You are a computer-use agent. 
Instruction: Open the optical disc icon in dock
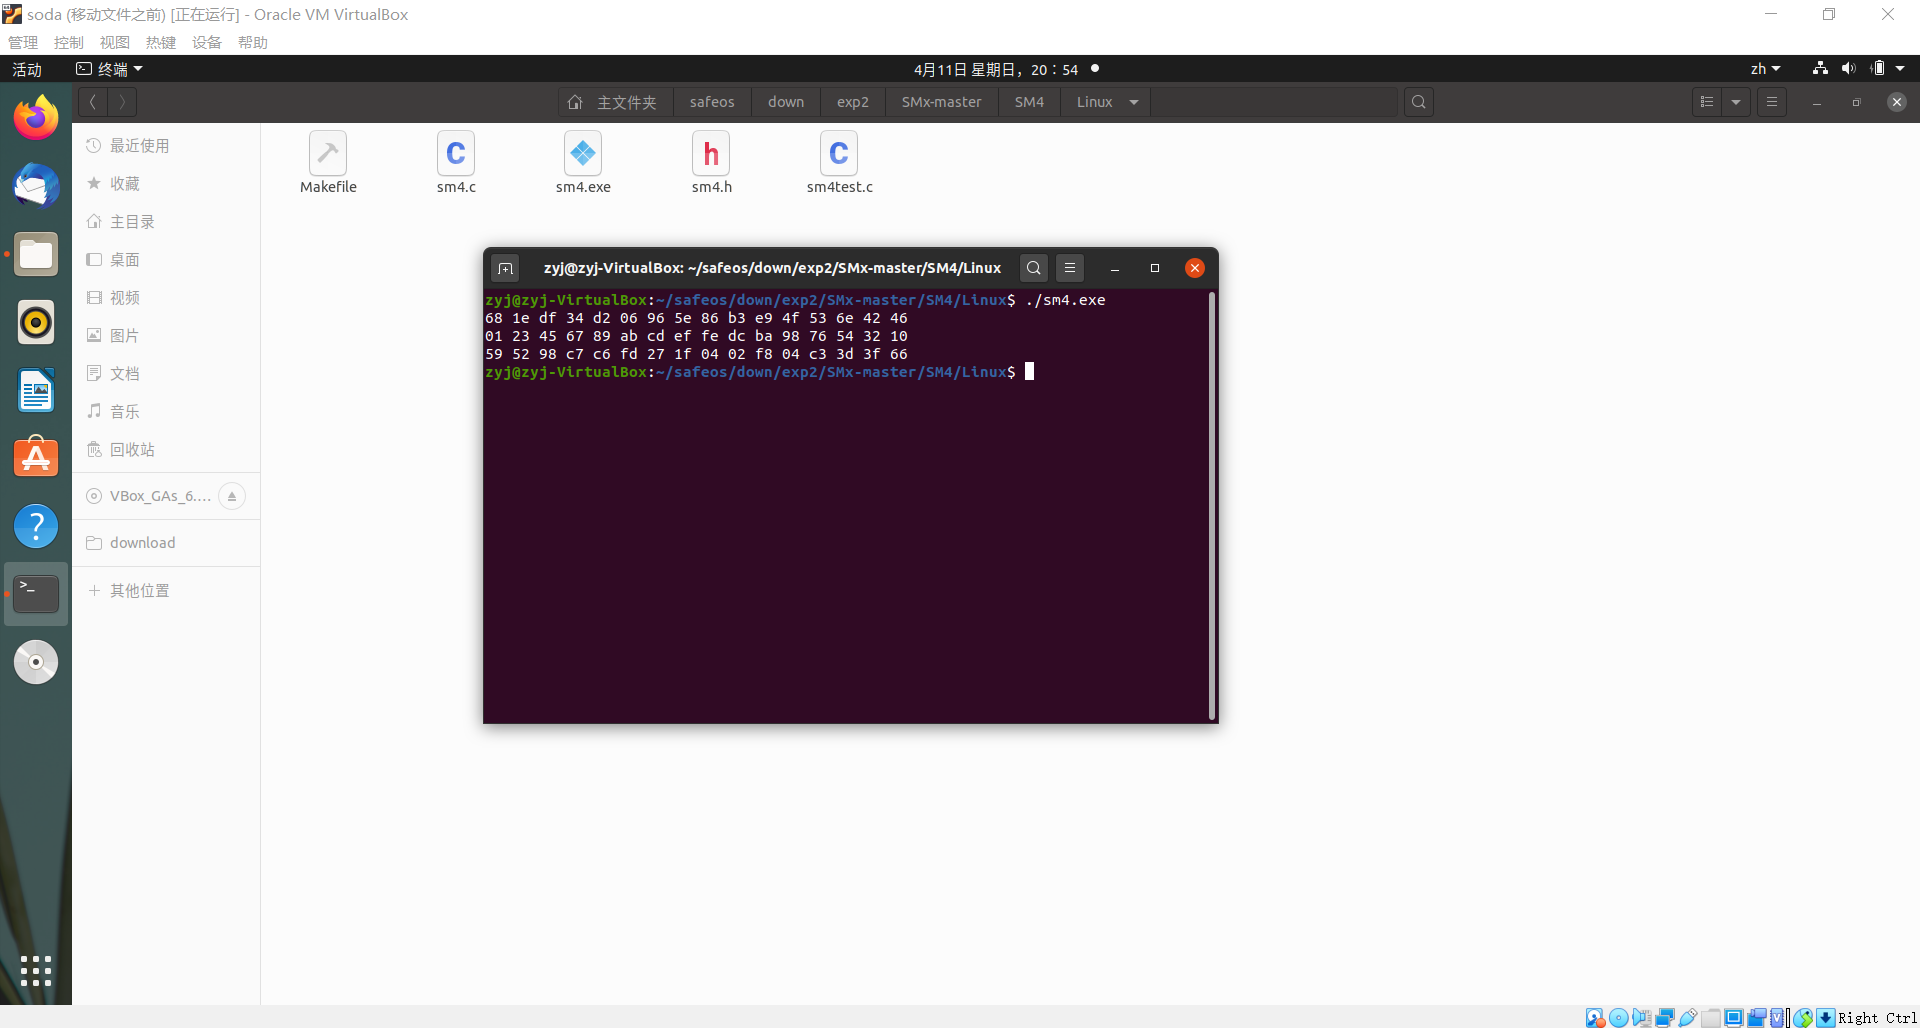point(36,662)
